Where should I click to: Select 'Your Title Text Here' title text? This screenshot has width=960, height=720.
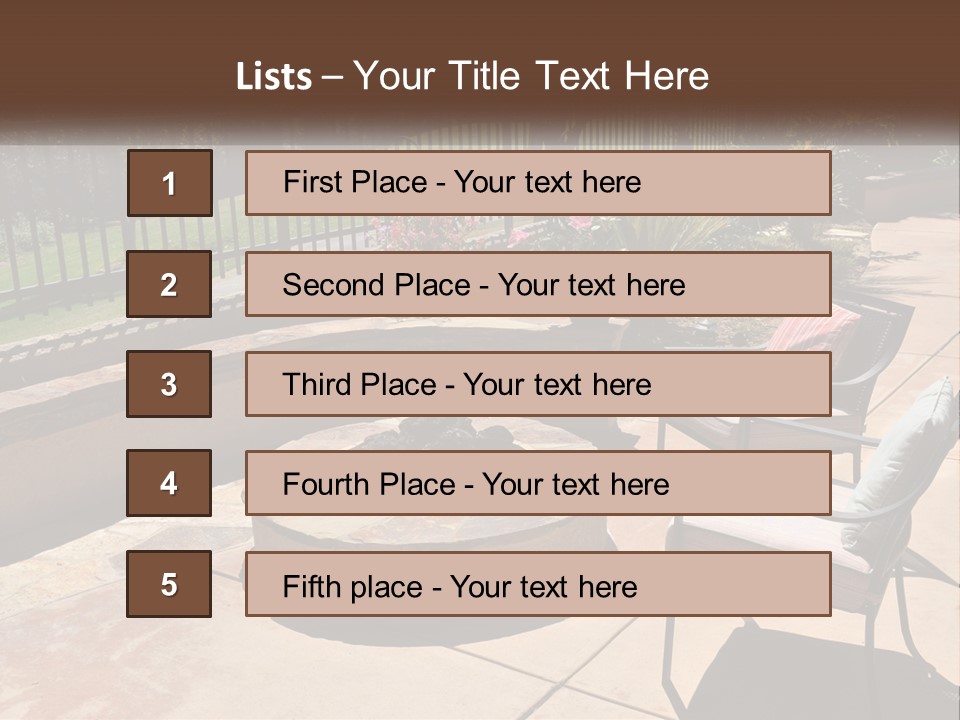pyautogui.click(x=530, y=77)
